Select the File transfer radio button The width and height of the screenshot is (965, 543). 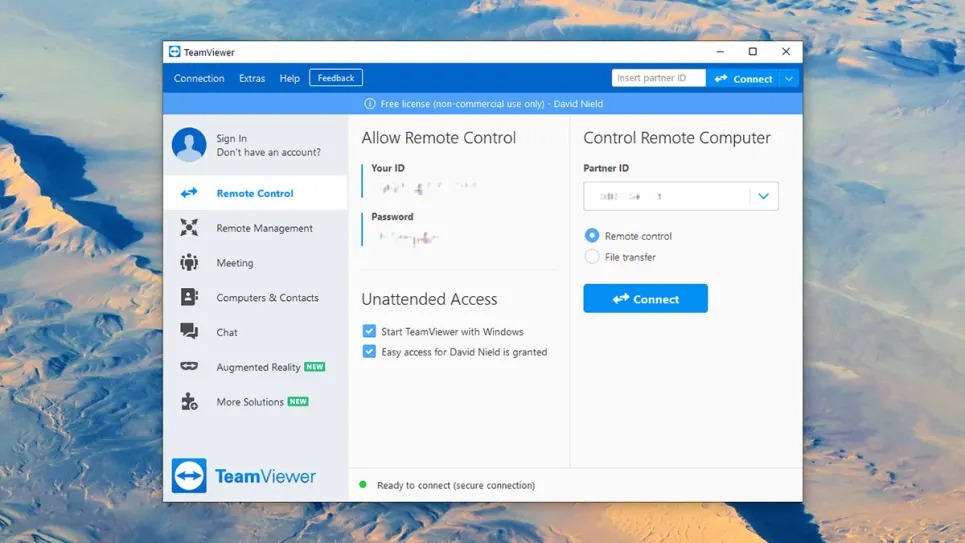[591, 257]
